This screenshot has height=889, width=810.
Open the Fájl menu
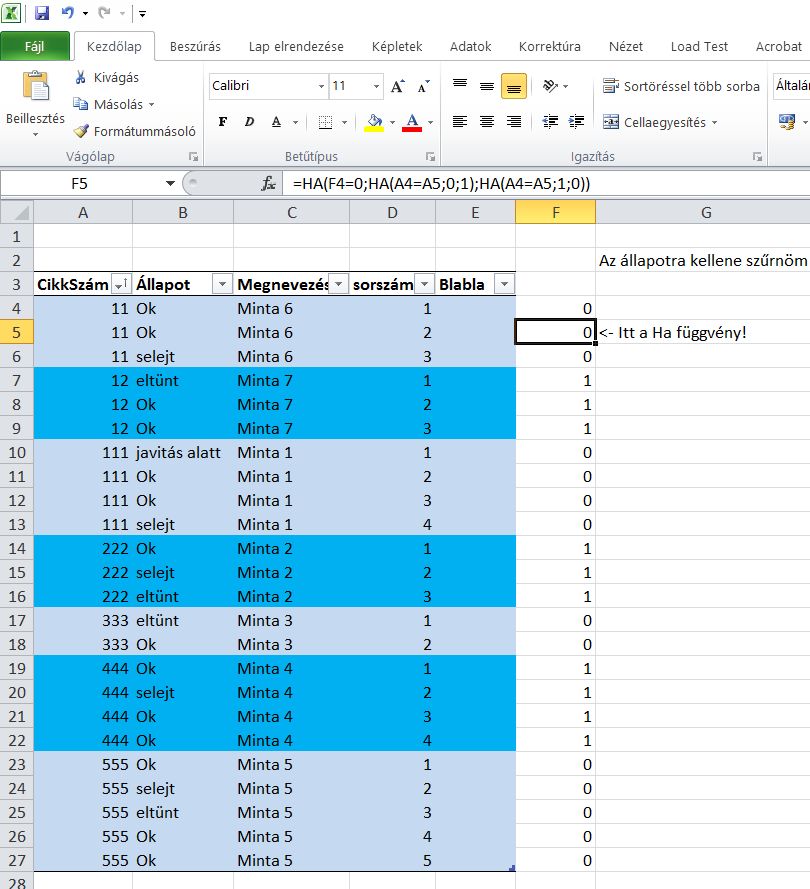point(35,46)
